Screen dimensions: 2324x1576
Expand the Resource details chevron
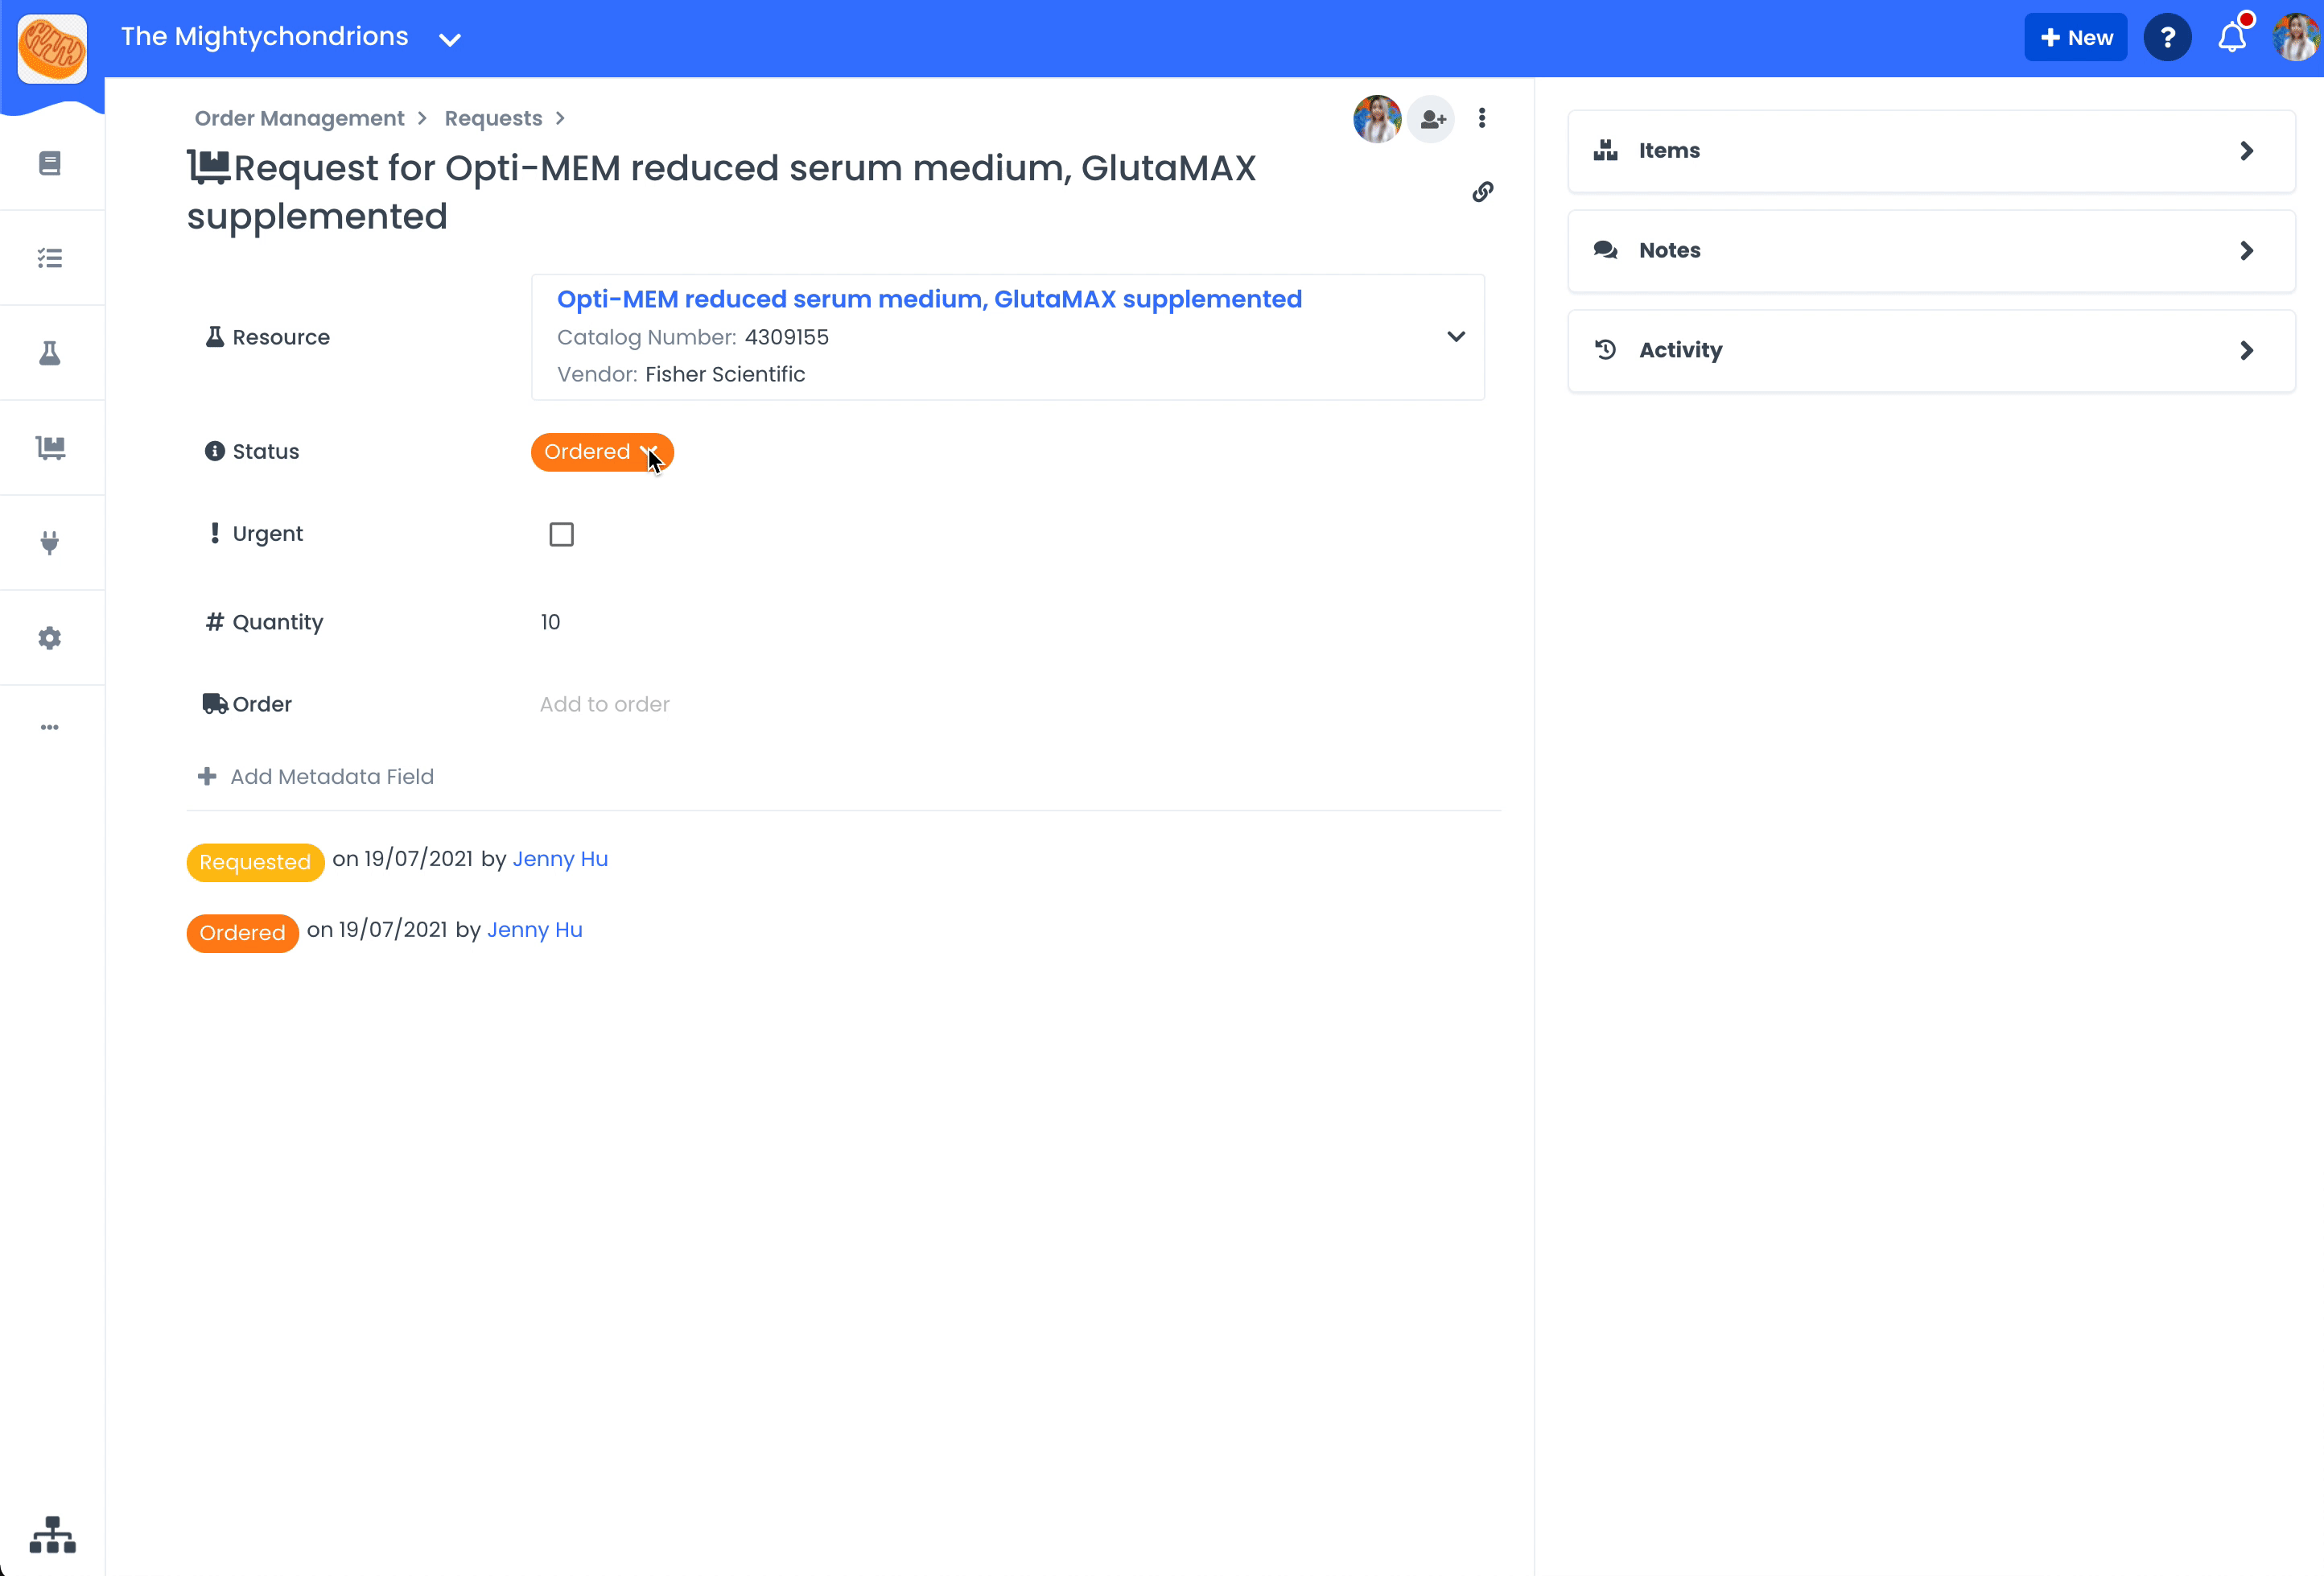click(1455, 337)
